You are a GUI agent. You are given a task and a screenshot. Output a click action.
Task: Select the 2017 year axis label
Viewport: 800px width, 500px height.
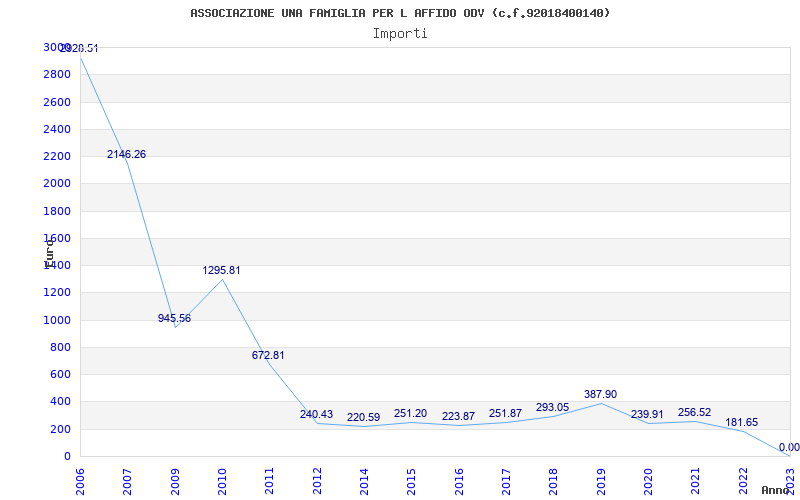pyautogui.click(x=506, y=481)
